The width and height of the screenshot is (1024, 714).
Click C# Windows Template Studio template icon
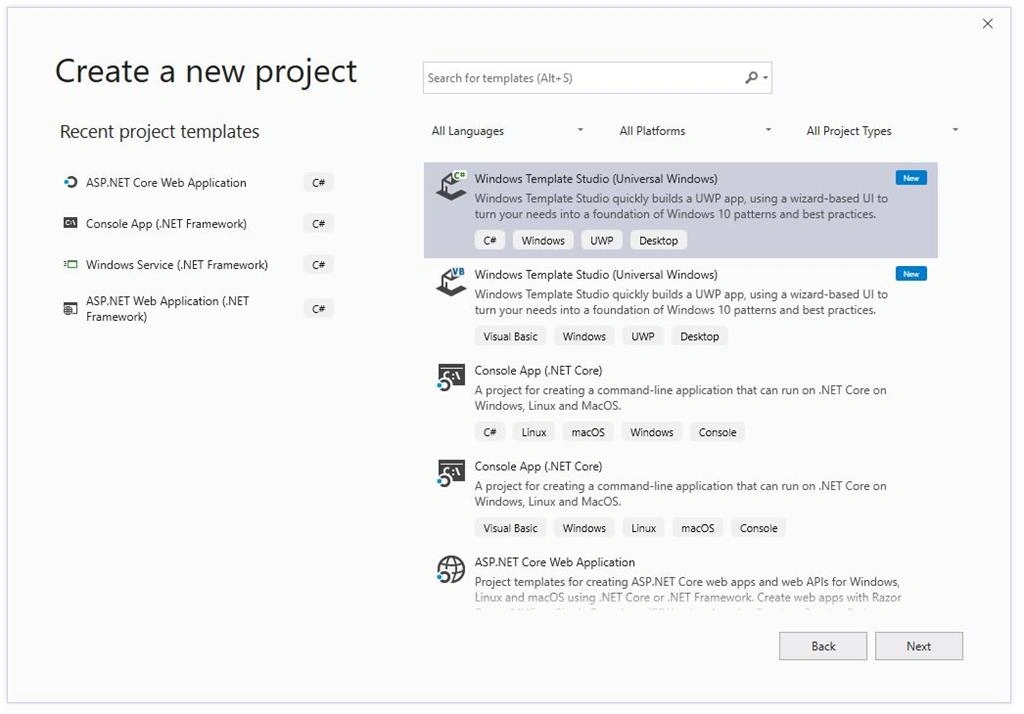point(451,187)
